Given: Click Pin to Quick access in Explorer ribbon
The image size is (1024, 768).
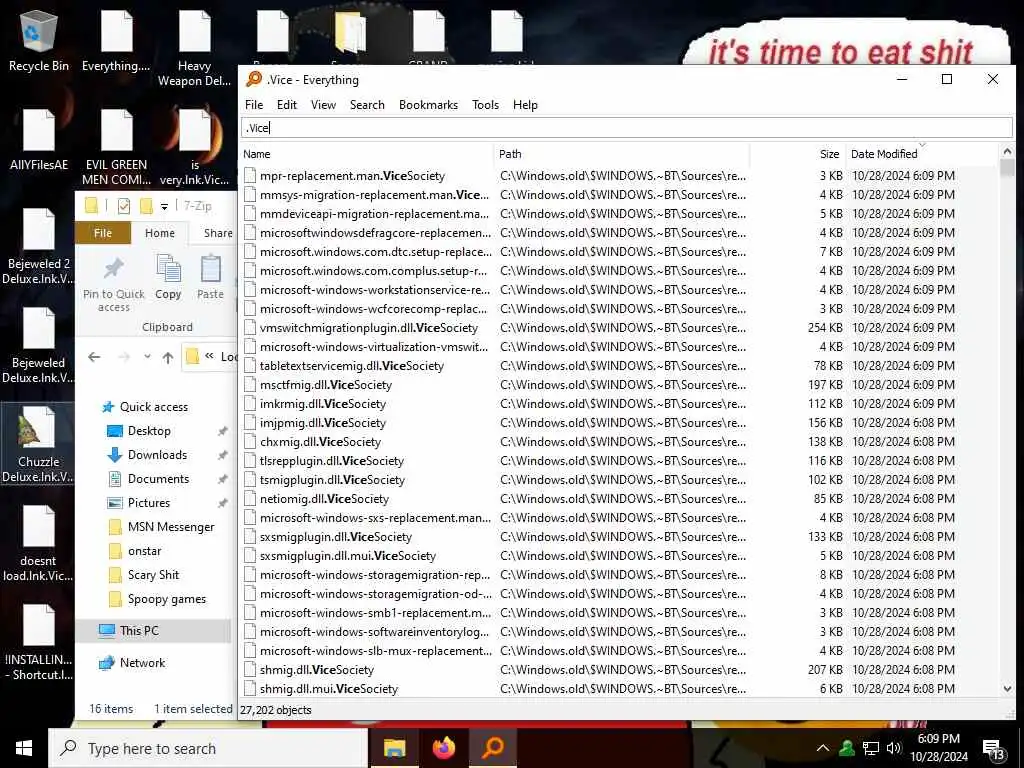Looking at the screenshot, I should [x=114, y=283].
